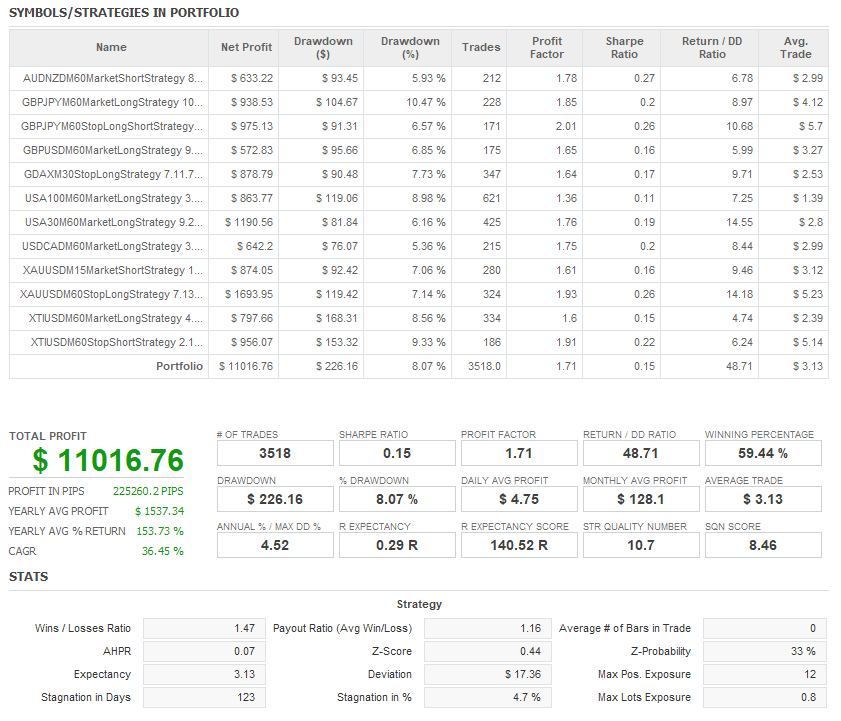Click trades count 621

click(491, 198)
